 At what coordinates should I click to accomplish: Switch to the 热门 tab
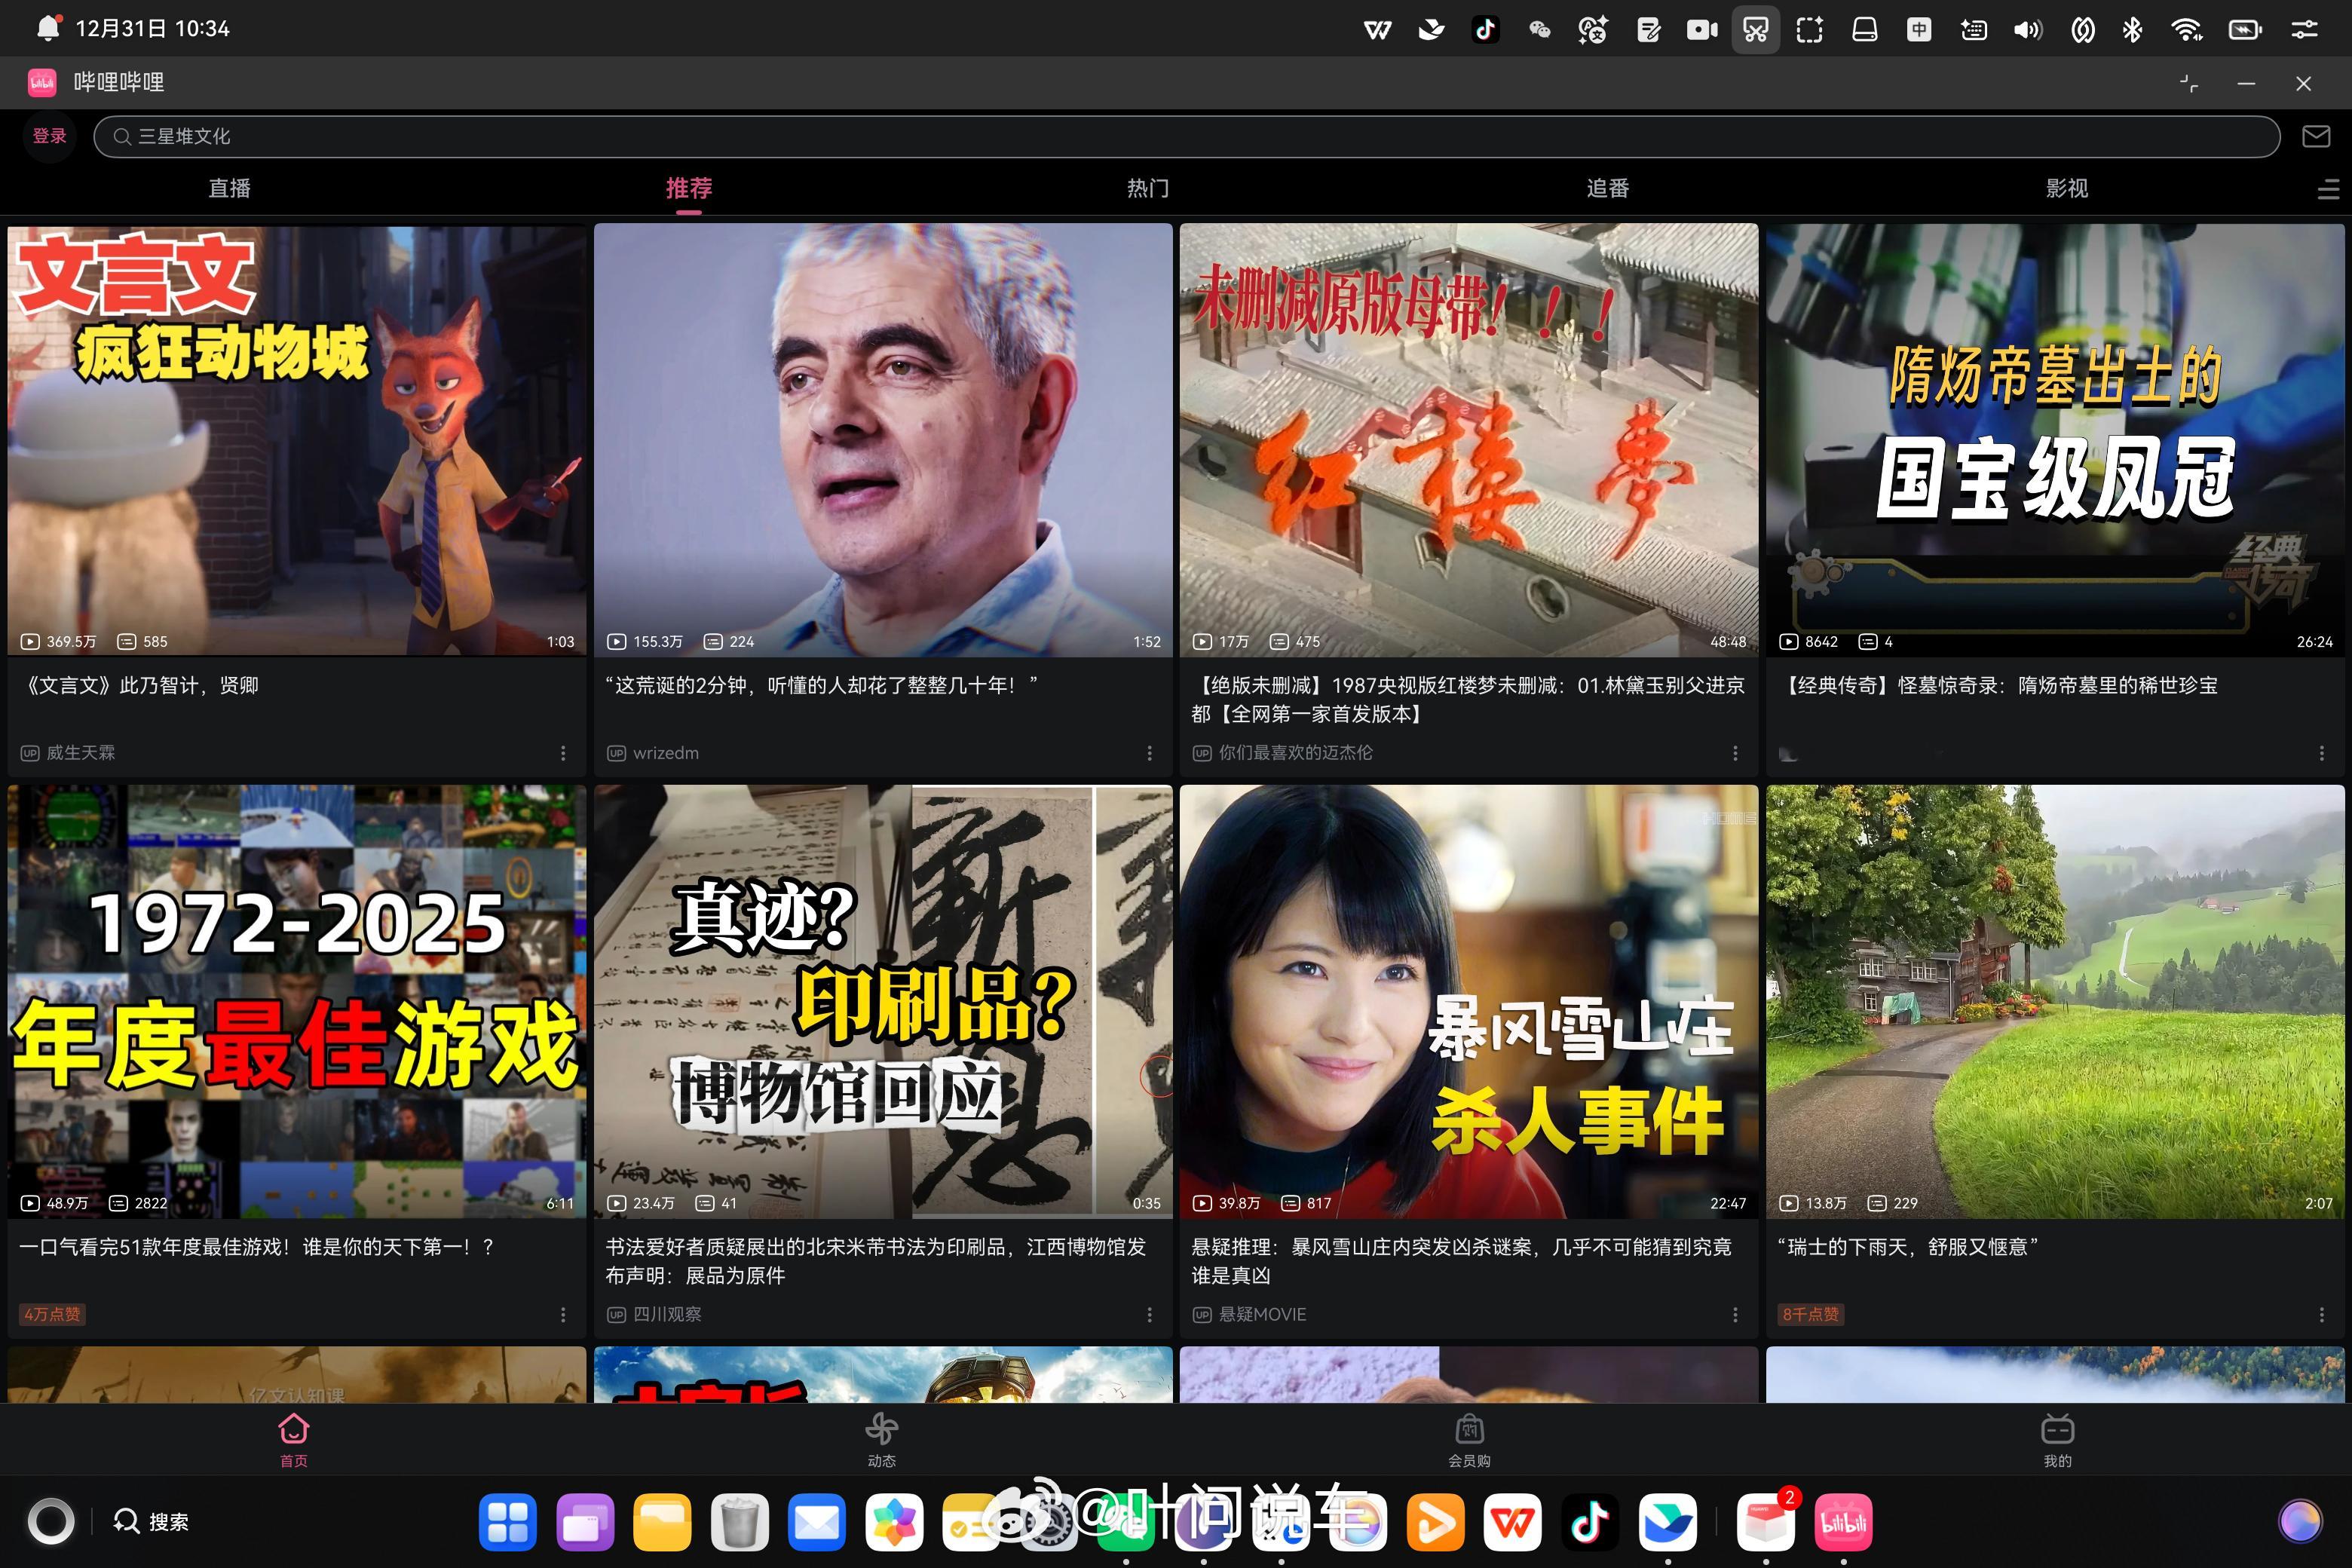1147,188
